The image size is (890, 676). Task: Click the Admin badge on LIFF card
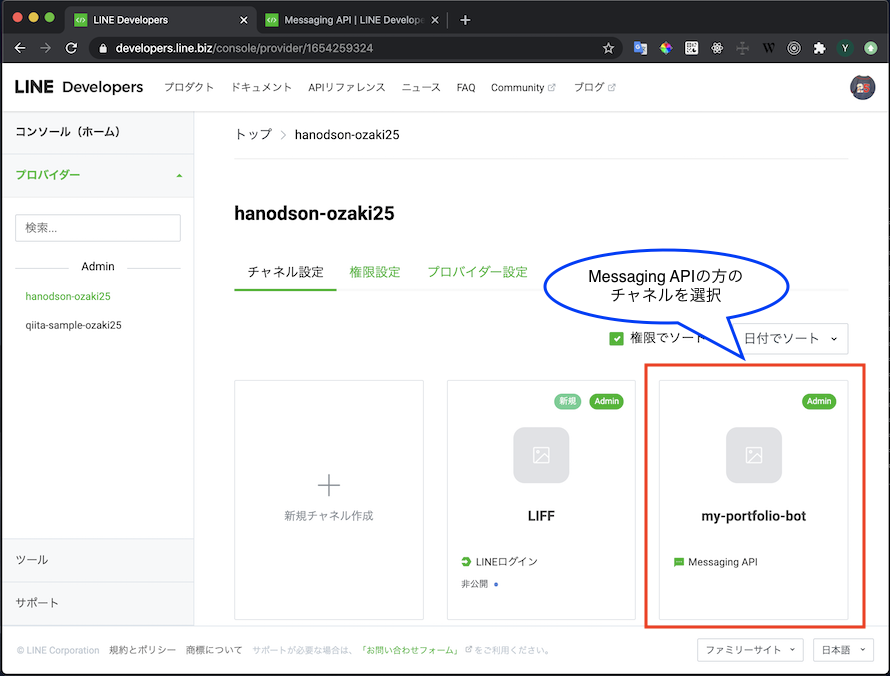coord(606,401)
